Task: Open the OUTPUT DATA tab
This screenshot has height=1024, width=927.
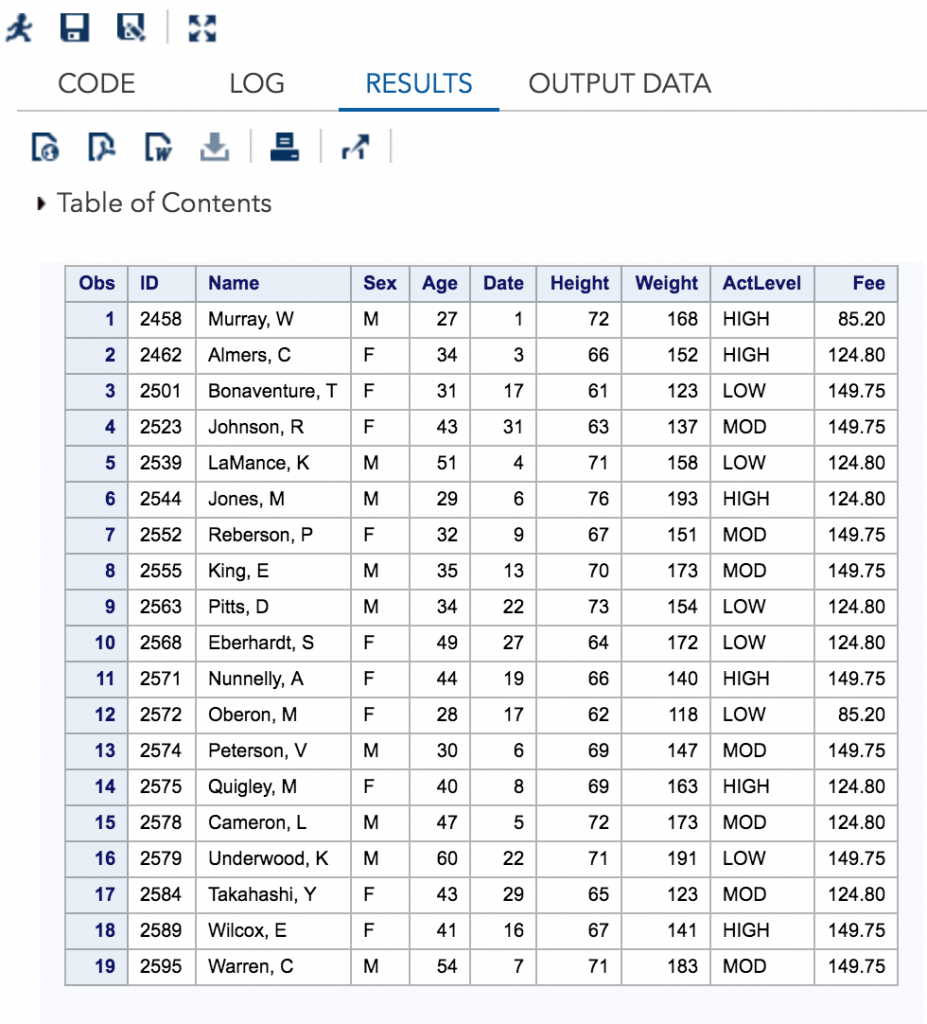Action: point(619,84)
